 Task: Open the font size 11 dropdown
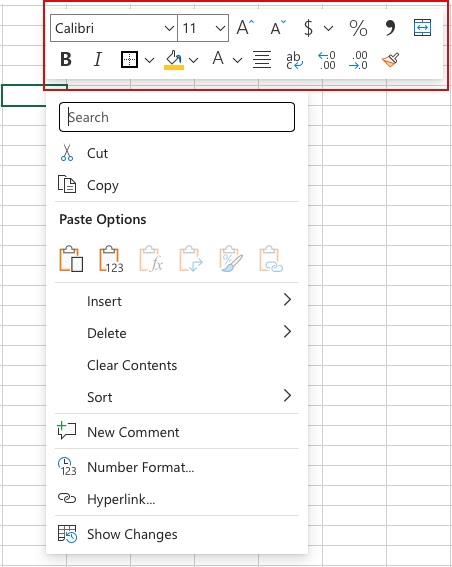click(203, 28)
